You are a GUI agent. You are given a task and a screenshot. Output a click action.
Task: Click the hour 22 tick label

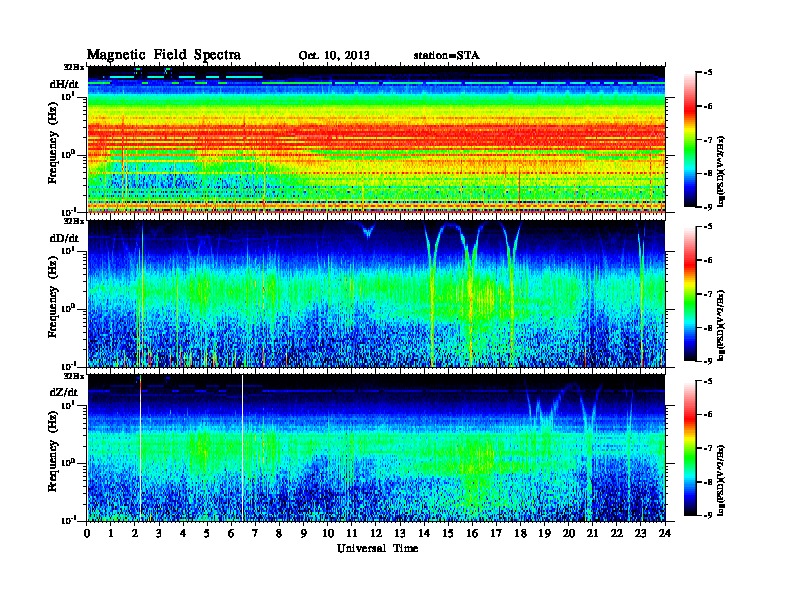617,533
